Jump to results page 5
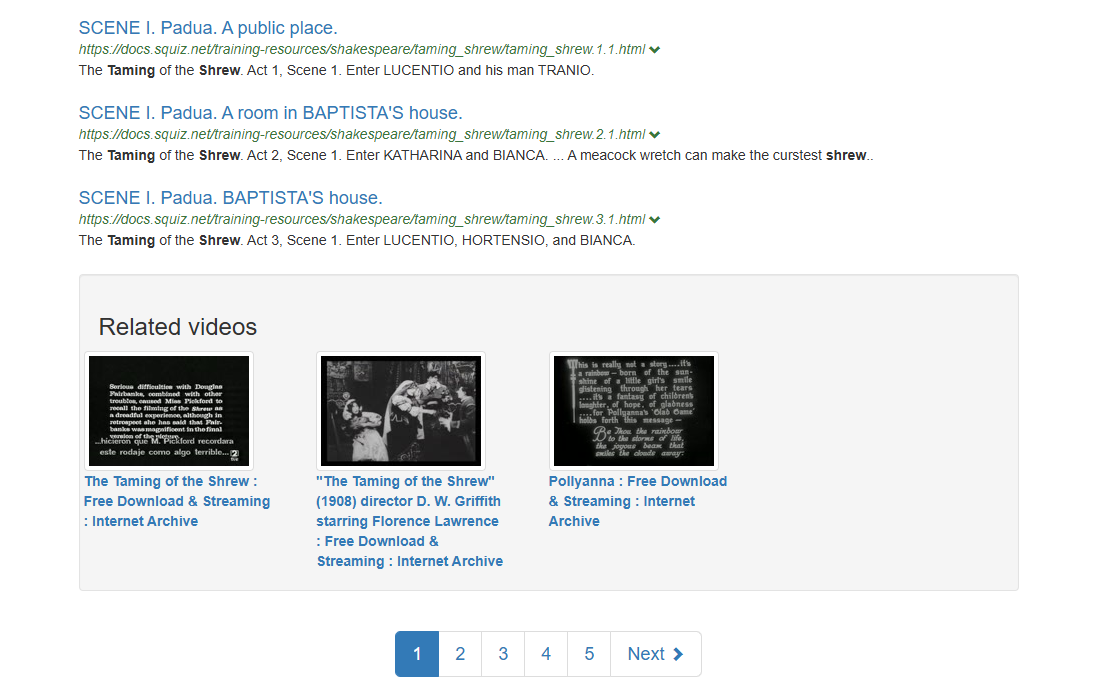This screenshot has width=1097, height=693. tap(589, 654)
